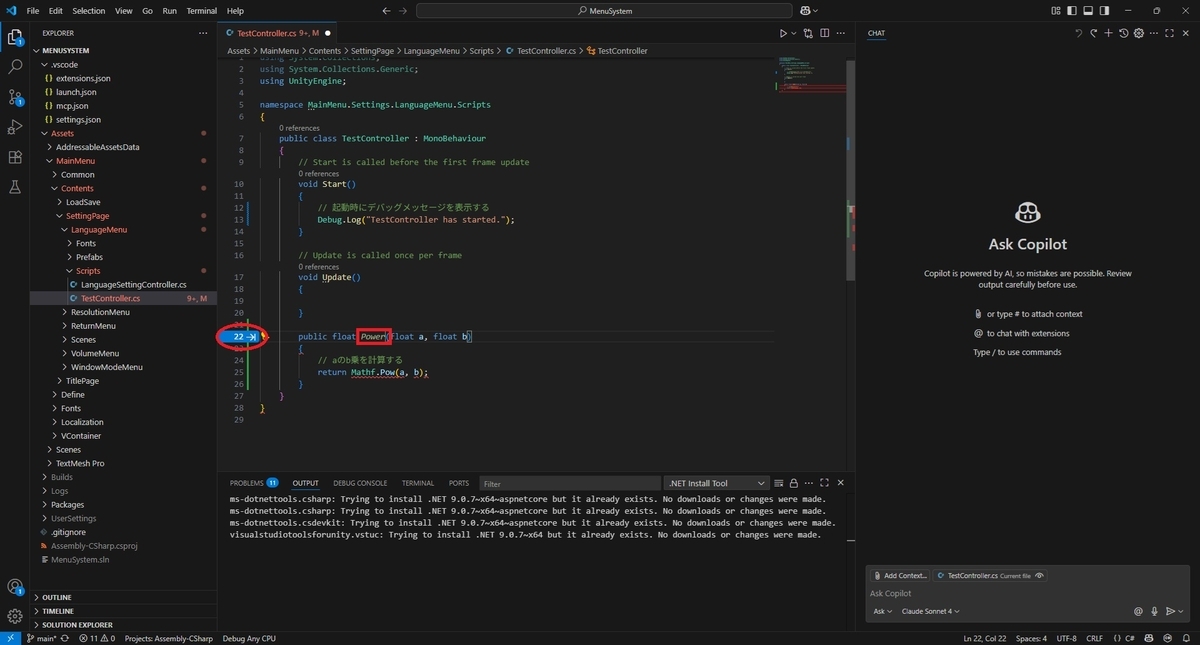
Task: Open the Manage gear menu
Action: (15, 616)
